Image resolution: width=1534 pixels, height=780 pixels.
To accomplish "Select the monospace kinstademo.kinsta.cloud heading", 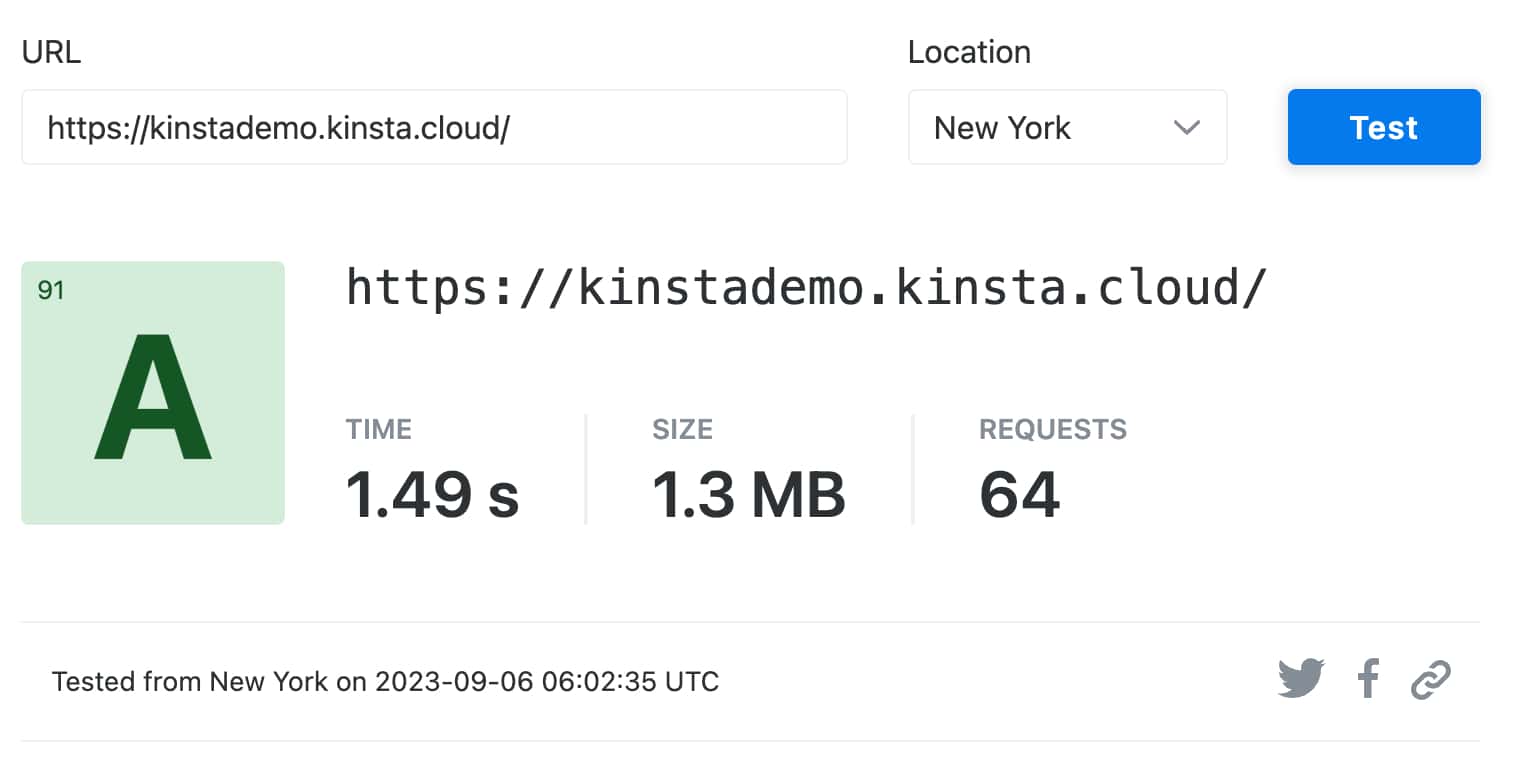I will point(806,289).
